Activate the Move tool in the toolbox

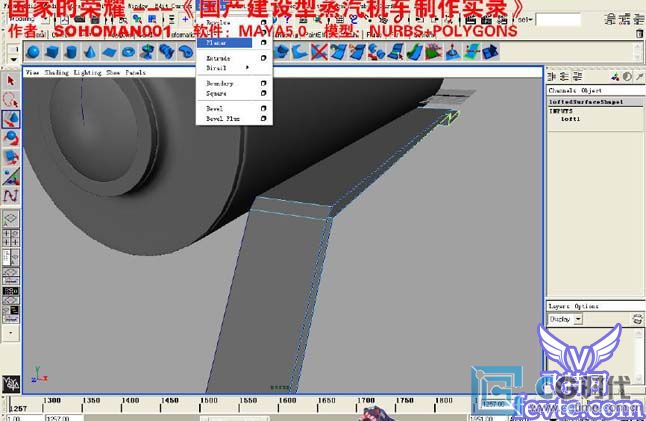[11, 119]
